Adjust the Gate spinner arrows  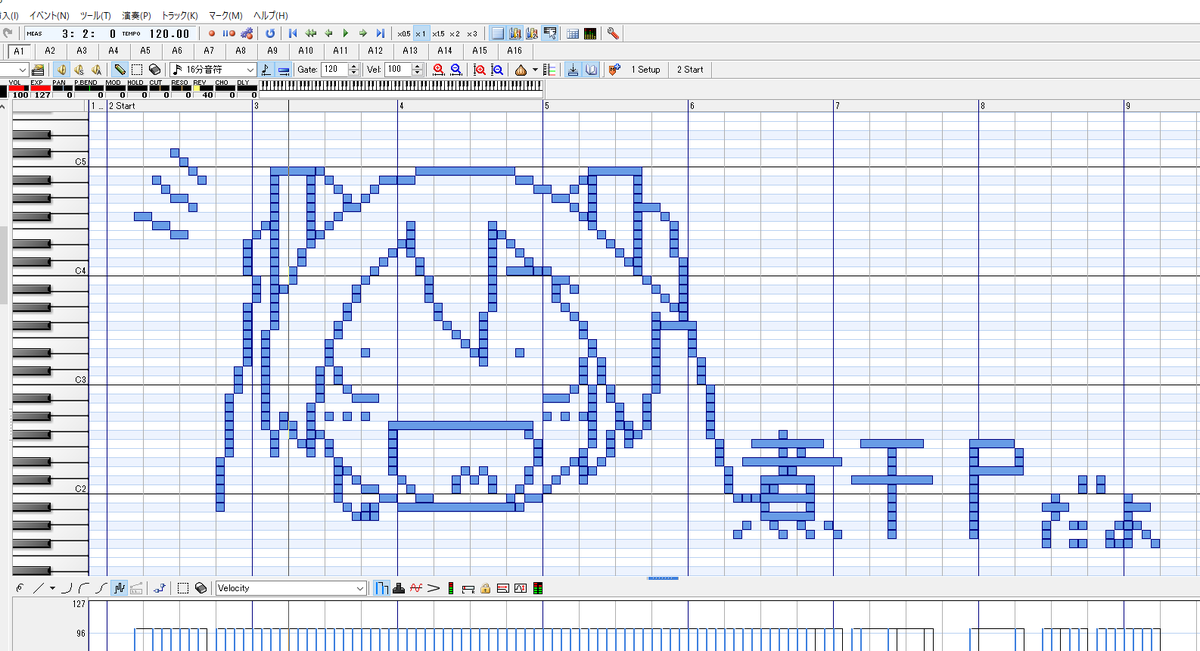click(354, 70)
